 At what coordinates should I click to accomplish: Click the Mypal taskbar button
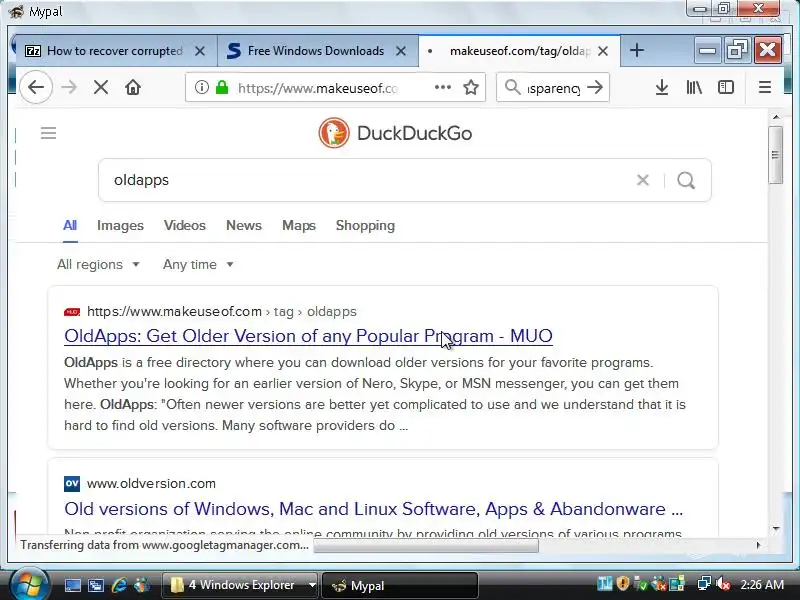(399, 585)
